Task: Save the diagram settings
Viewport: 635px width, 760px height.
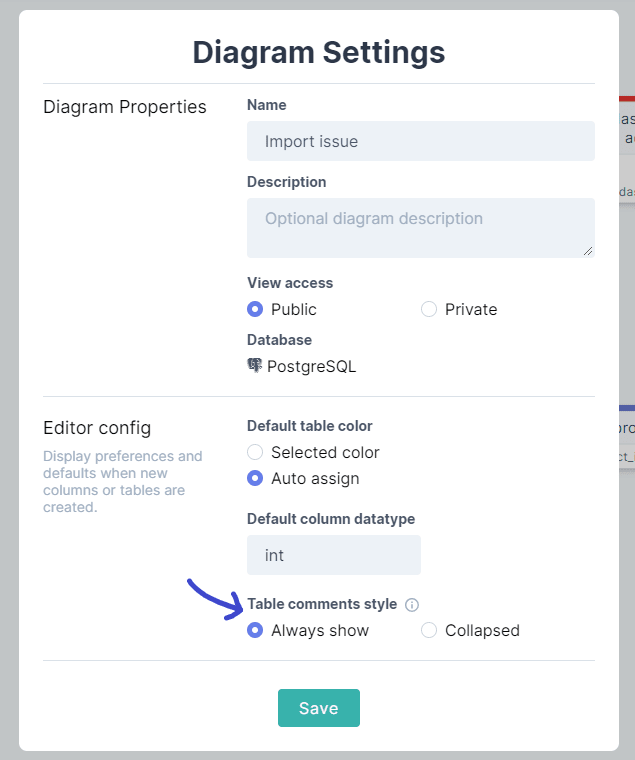Action: click(x=319, y=708)
